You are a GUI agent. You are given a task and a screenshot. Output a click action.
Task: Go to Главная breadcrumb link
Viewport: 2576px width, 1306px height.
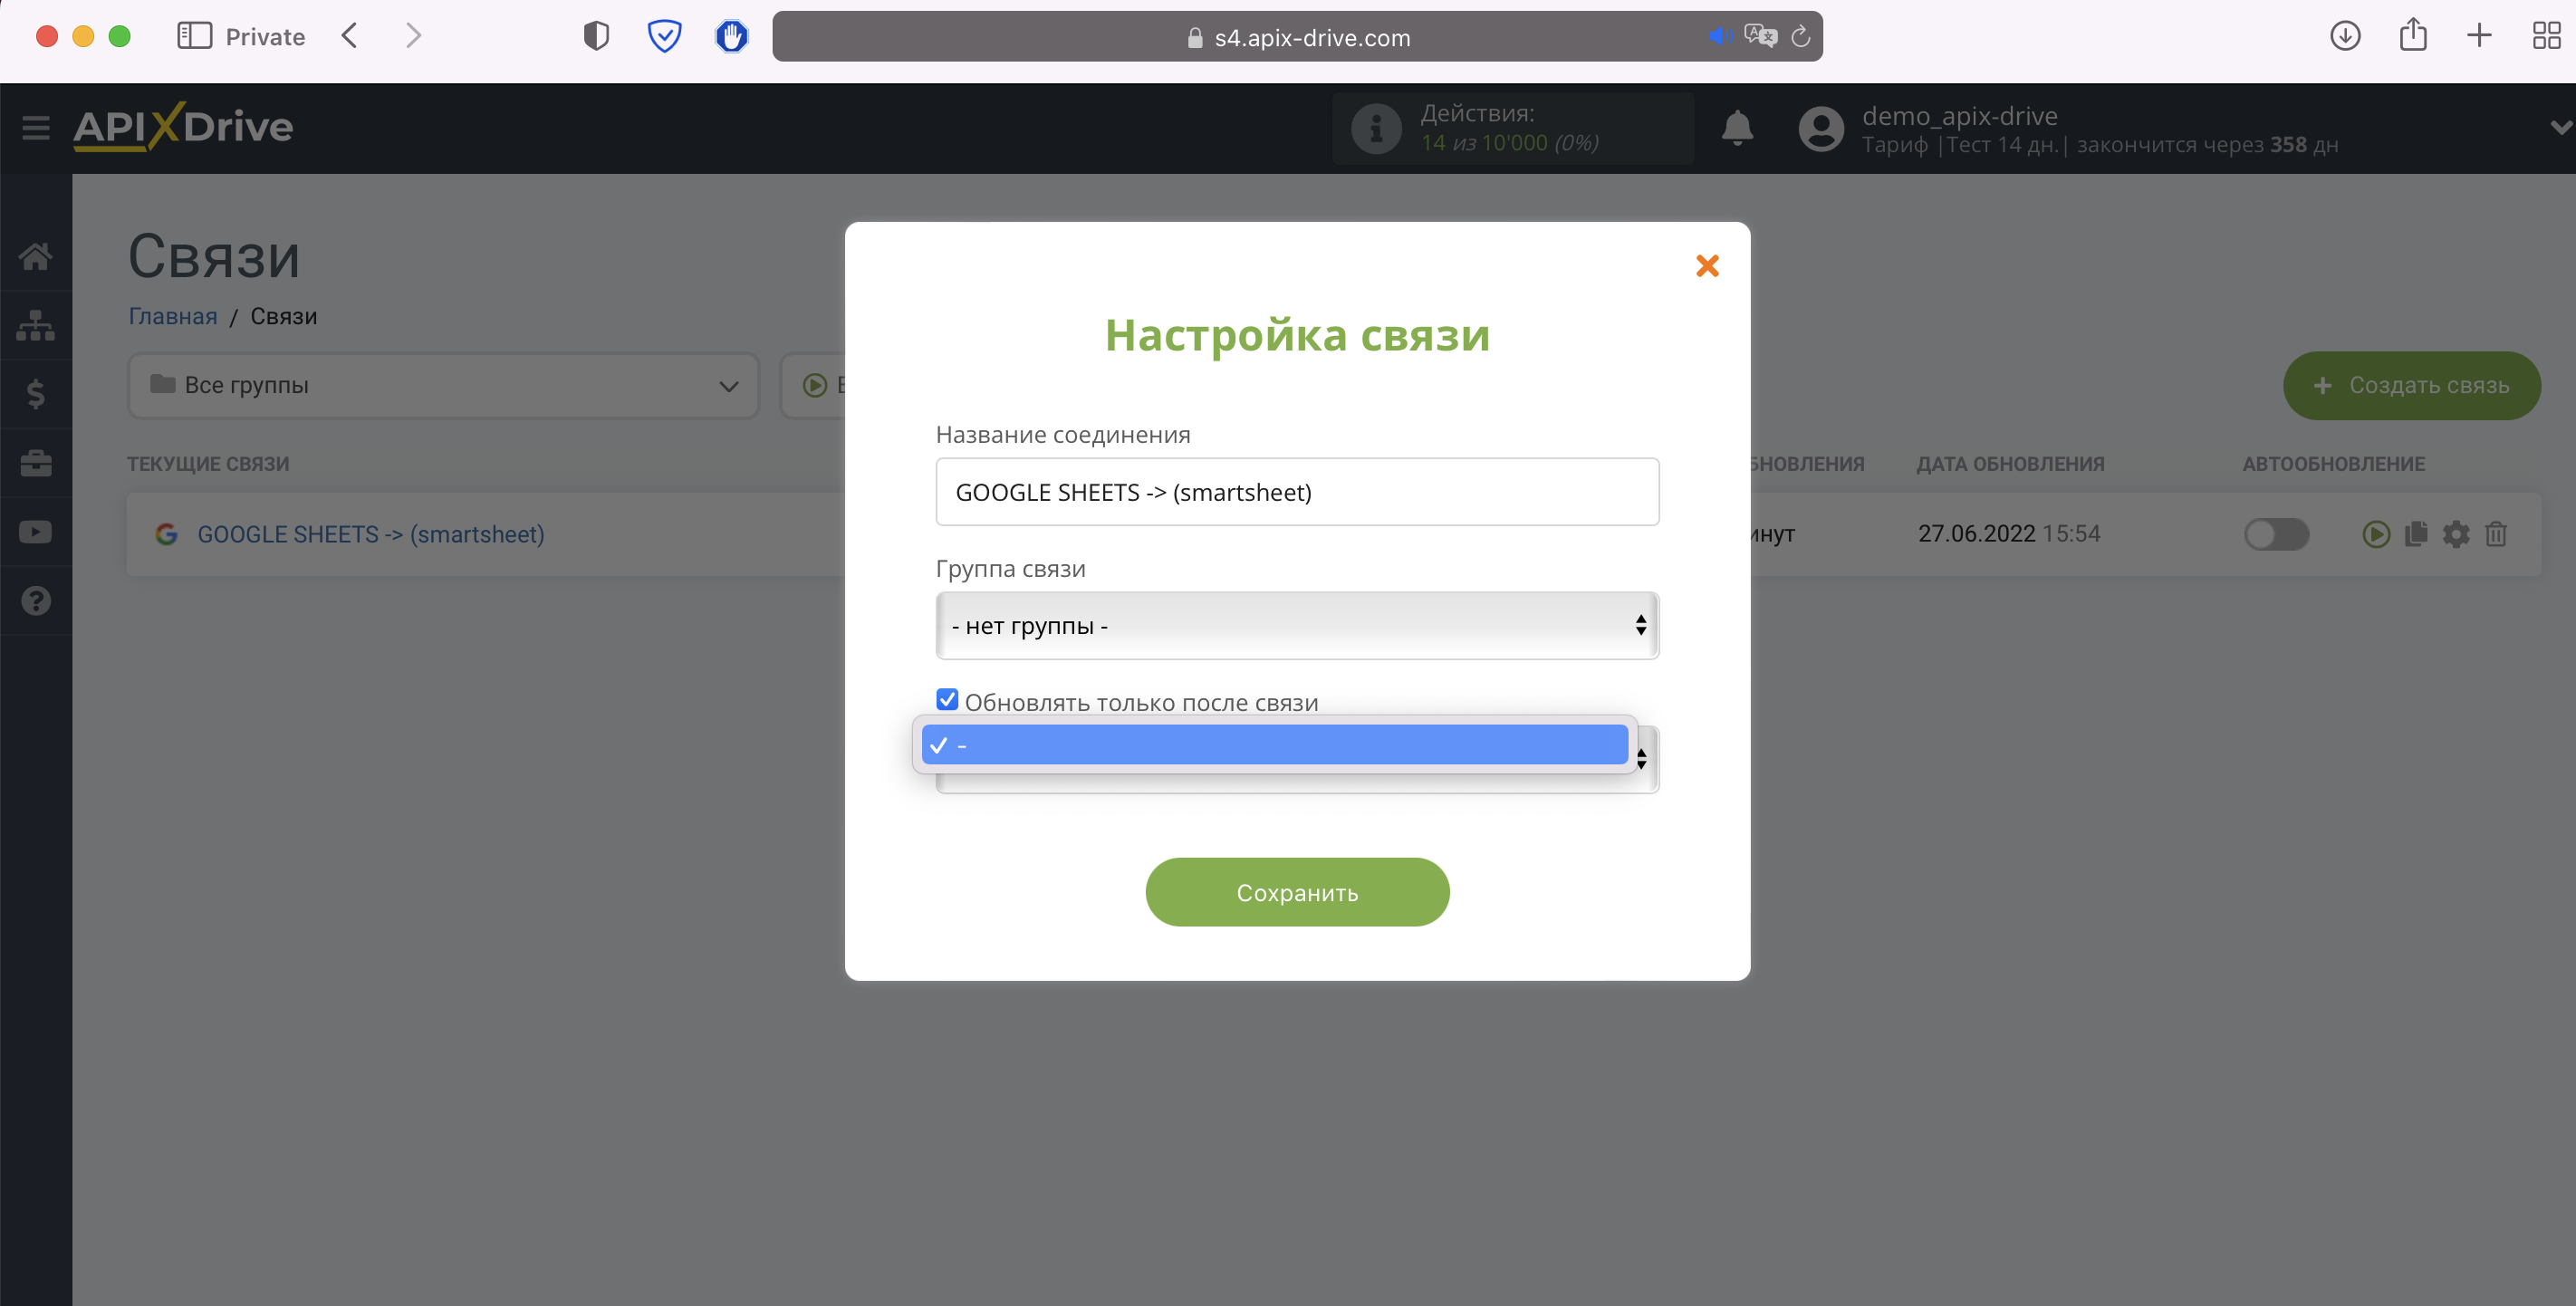click(172, 316)
